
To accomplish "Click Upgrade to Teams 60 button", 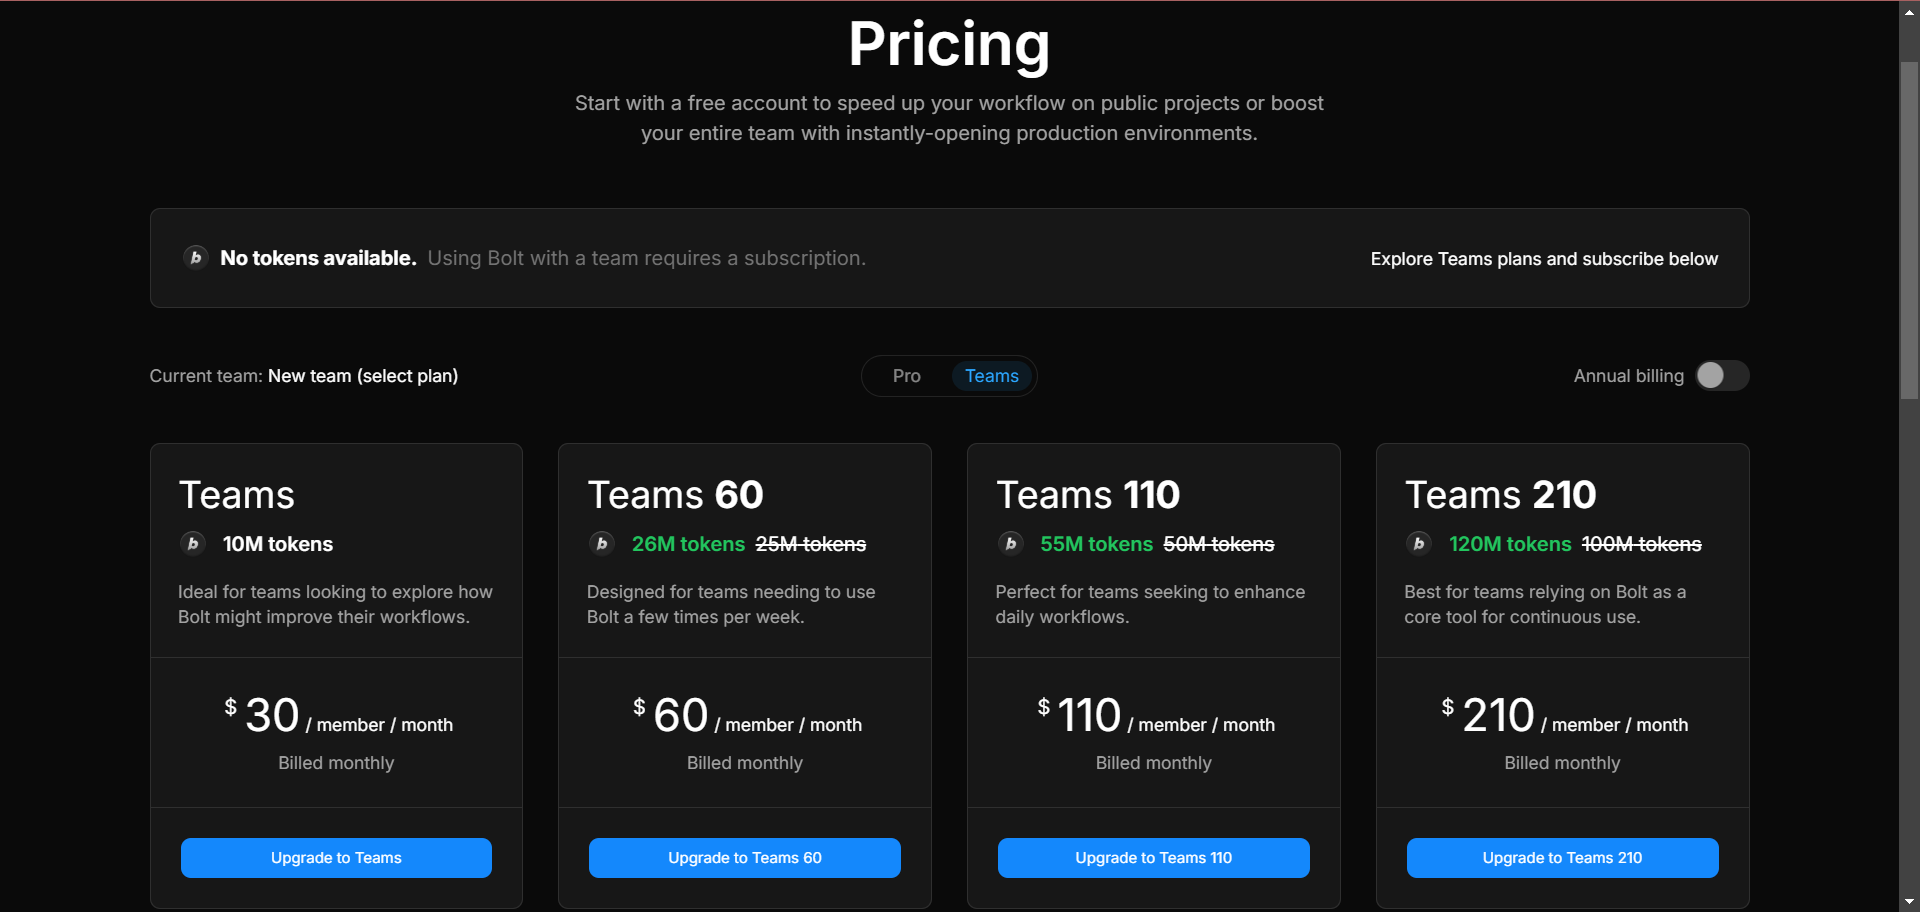I will coord(745,858).
